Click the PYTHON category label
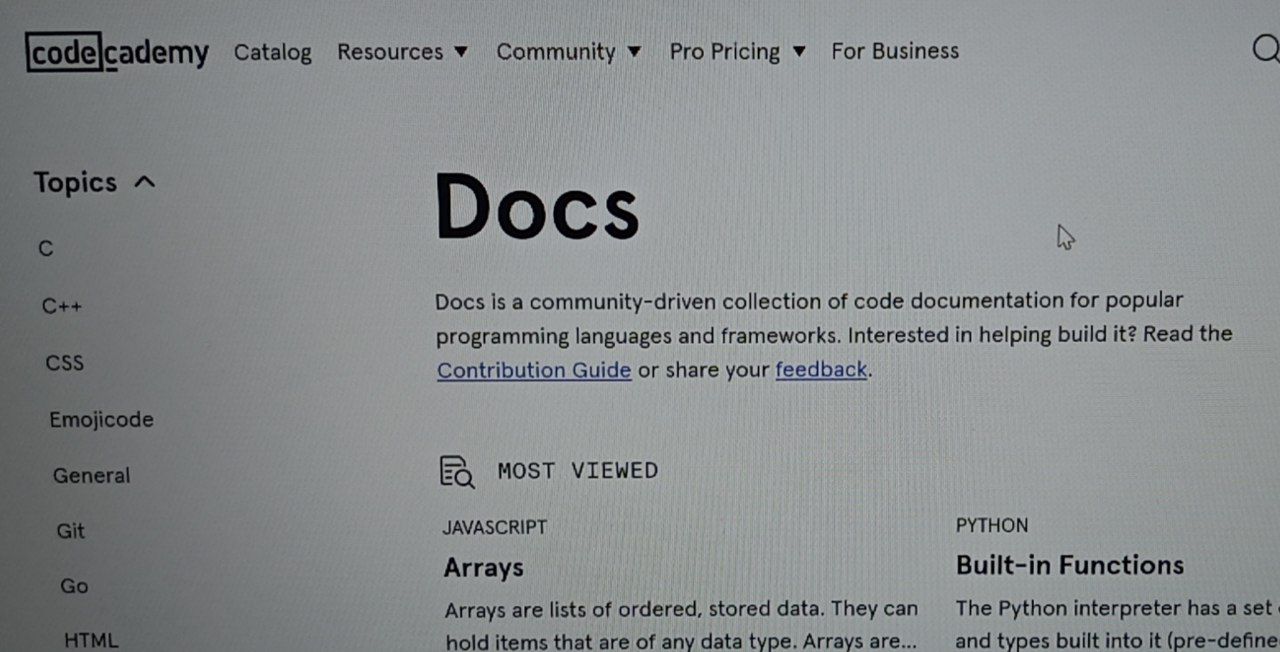 click(x=992, y=526)
